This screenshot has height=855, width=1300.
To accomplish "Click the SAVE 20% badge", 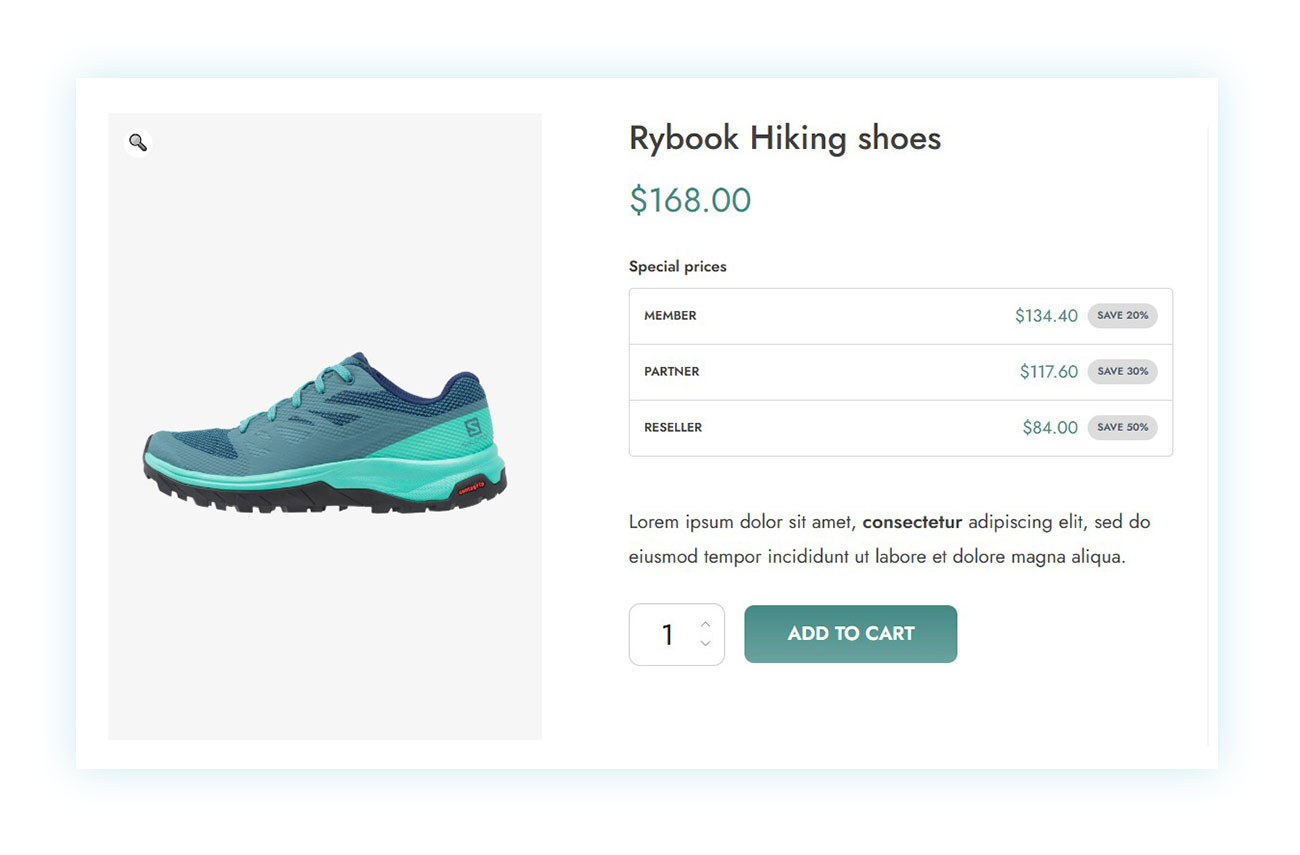I will [1122, 316].
